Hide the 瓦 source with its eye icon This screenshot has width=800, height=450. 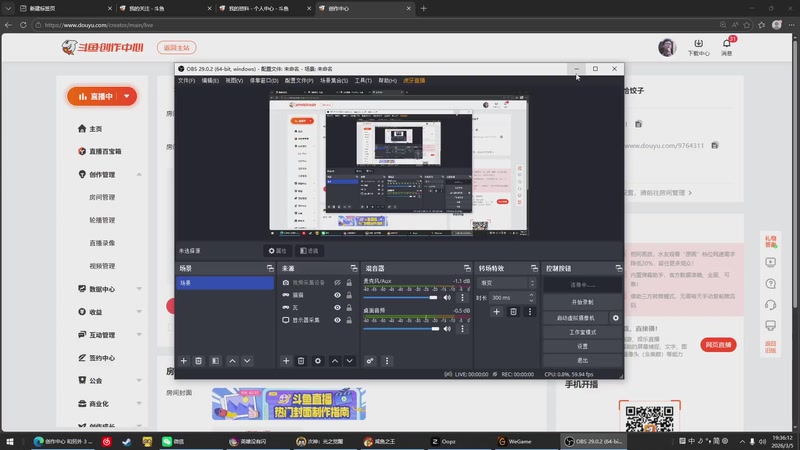337,308
